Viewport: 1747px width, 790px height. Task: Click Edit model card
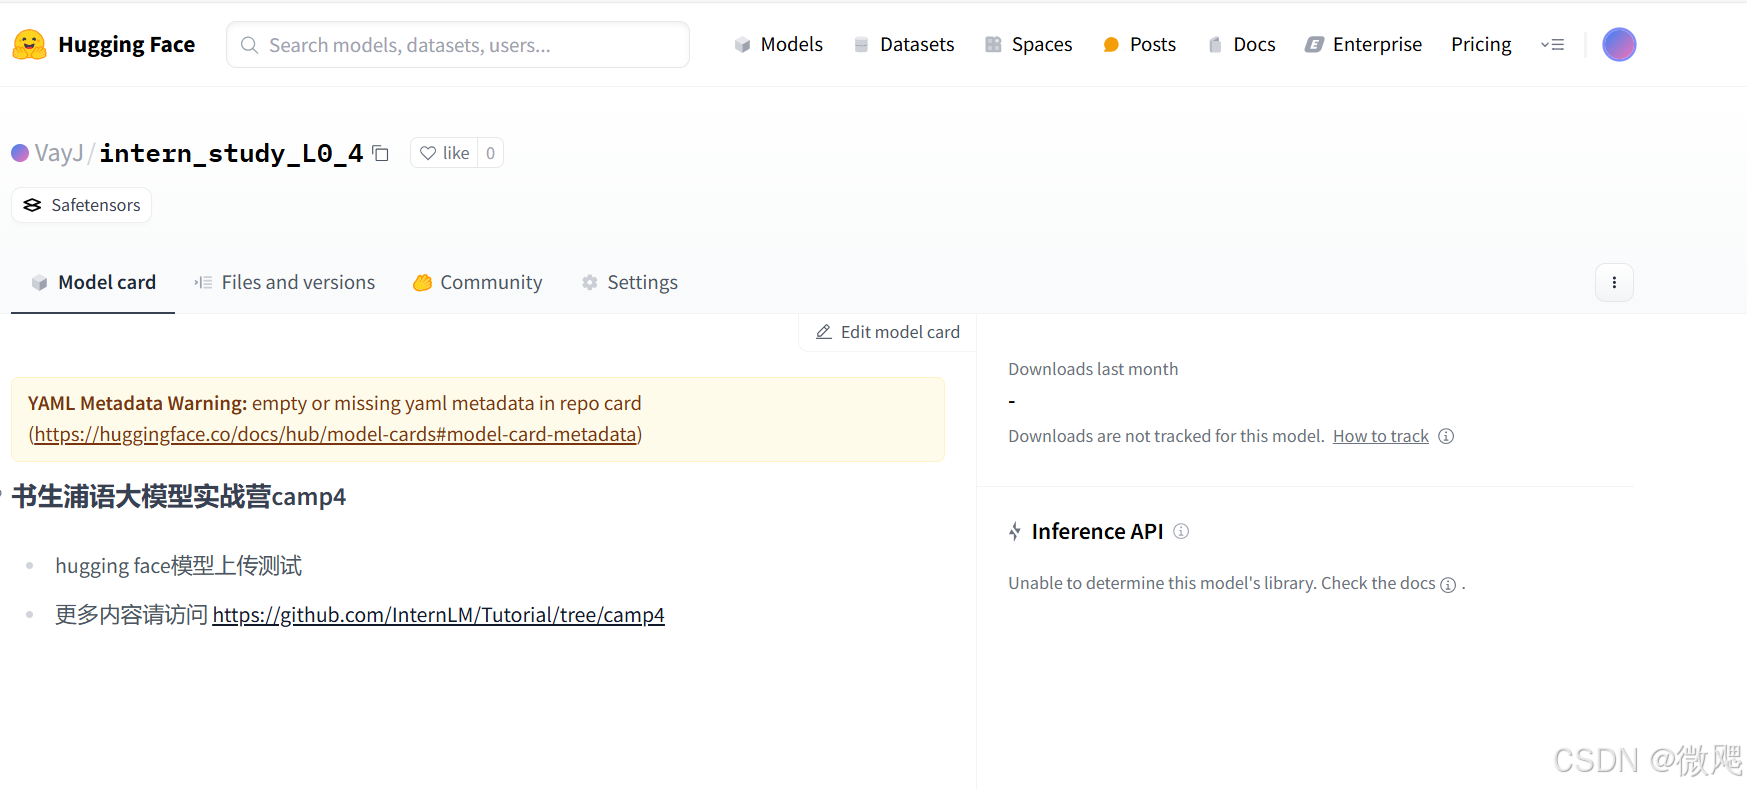888,332
